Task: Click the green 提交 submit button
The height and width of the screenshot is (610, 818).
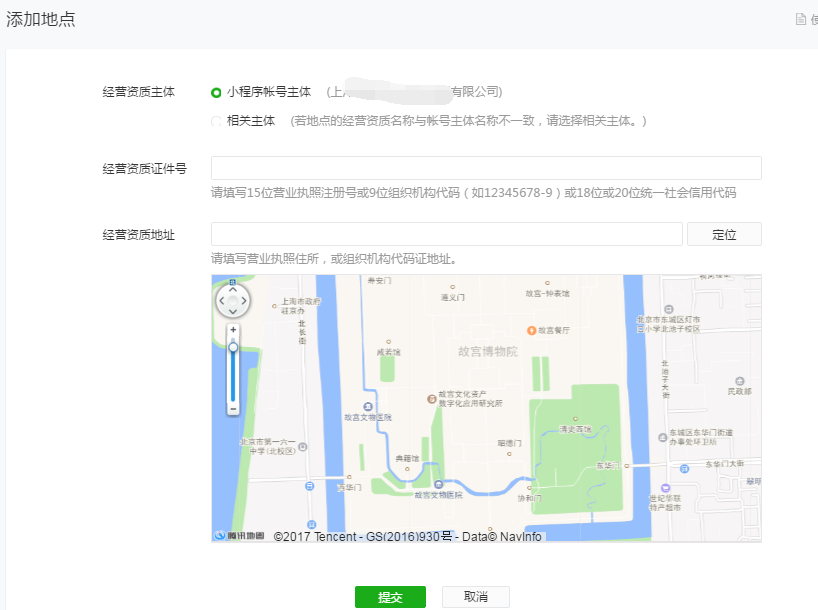Action: 390,597
